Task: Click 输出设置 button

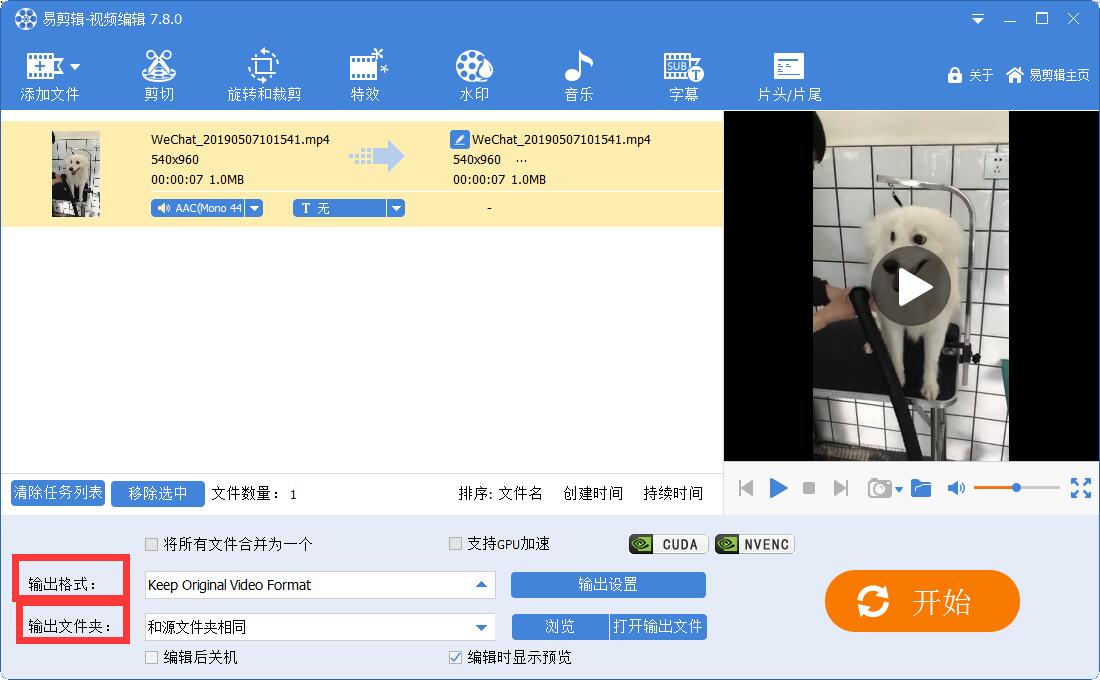Action: tap(608, 585)
